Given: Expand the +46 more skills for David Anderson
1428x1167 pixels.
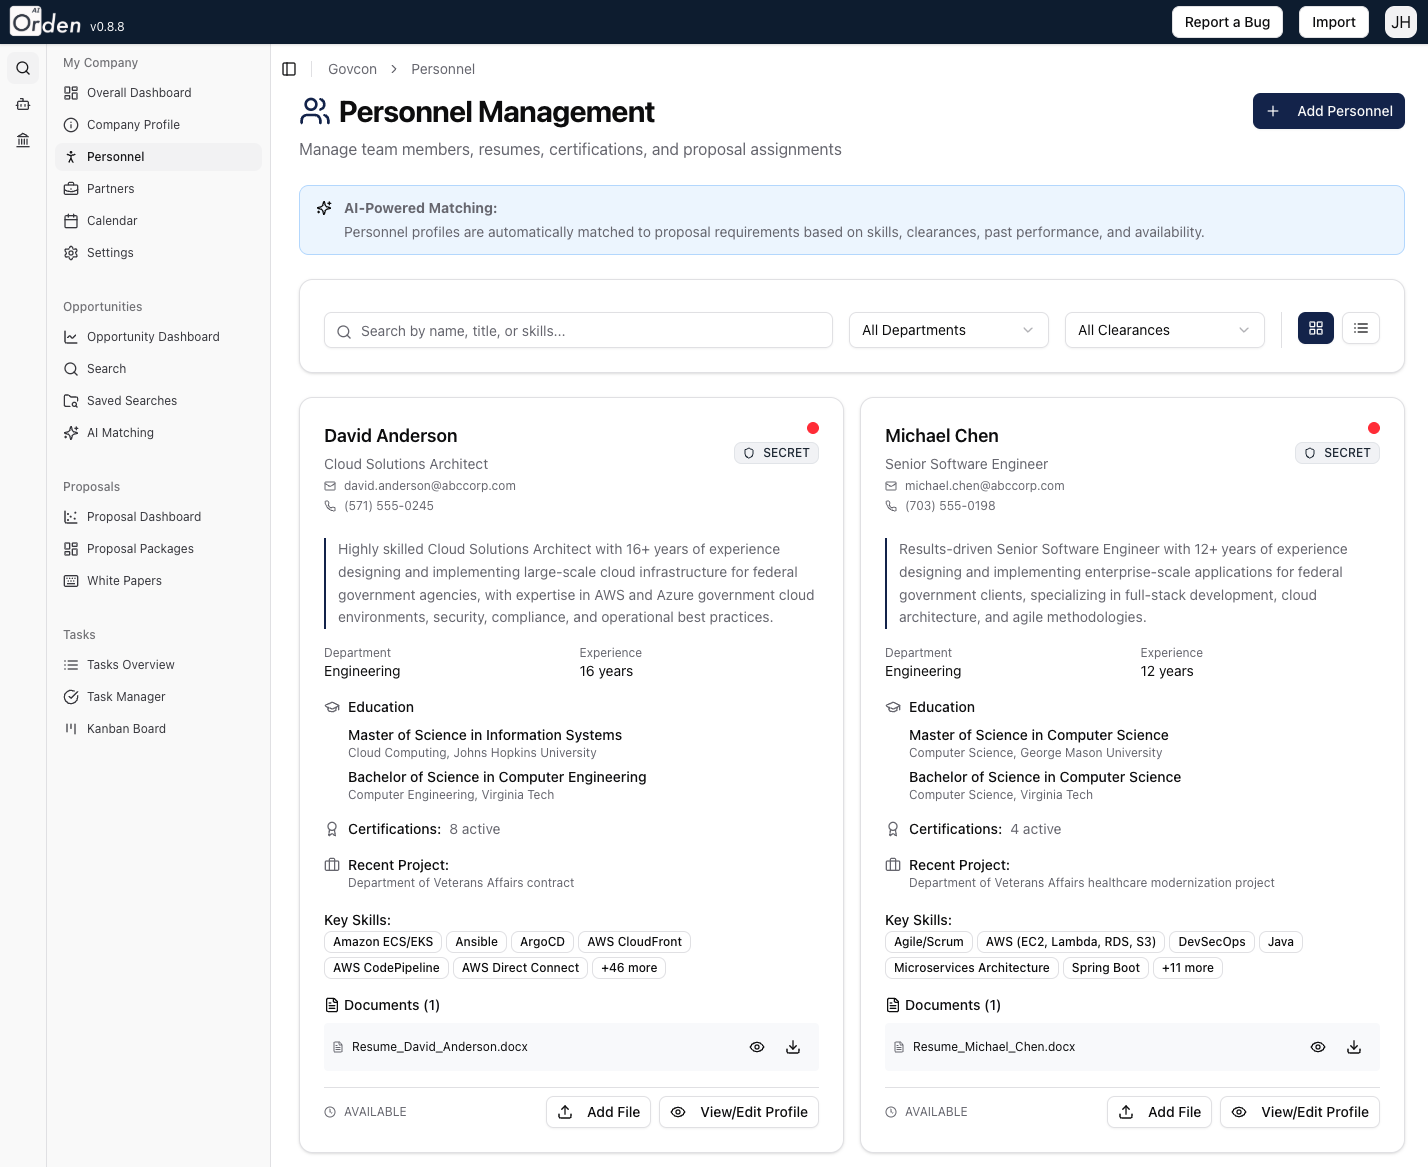Looking at the screenshot, I should [628, 967].
